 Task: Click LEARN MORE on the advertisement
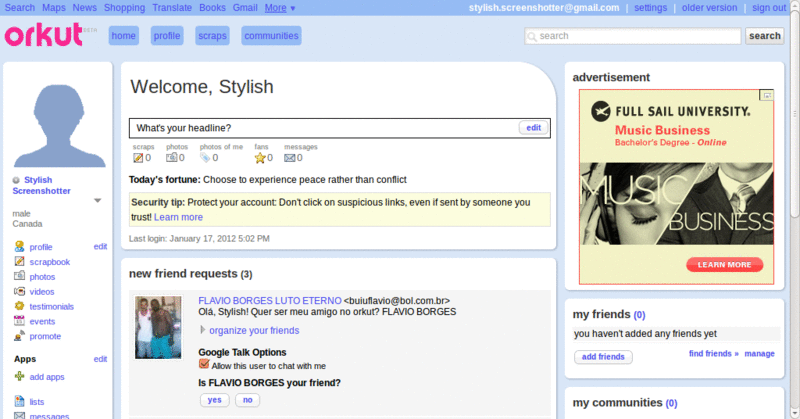coord(724,264)
